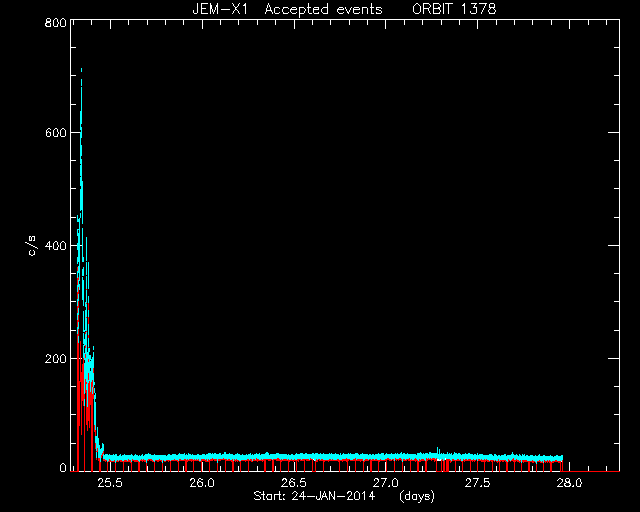Click the Start: 24-JAN-2014 date label

(x=314, y=496)
